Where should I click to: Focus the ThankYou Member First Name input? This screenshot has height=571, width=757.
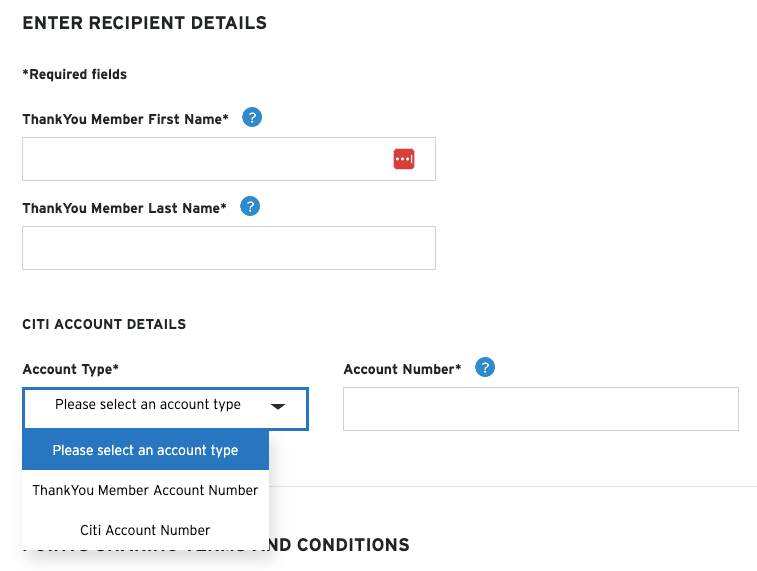point(229,159)
